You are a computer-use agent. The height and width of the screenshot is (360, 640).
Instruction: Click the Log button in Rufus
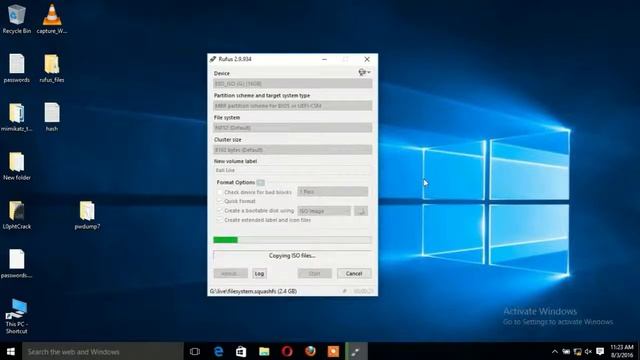(x=259, y=273)
